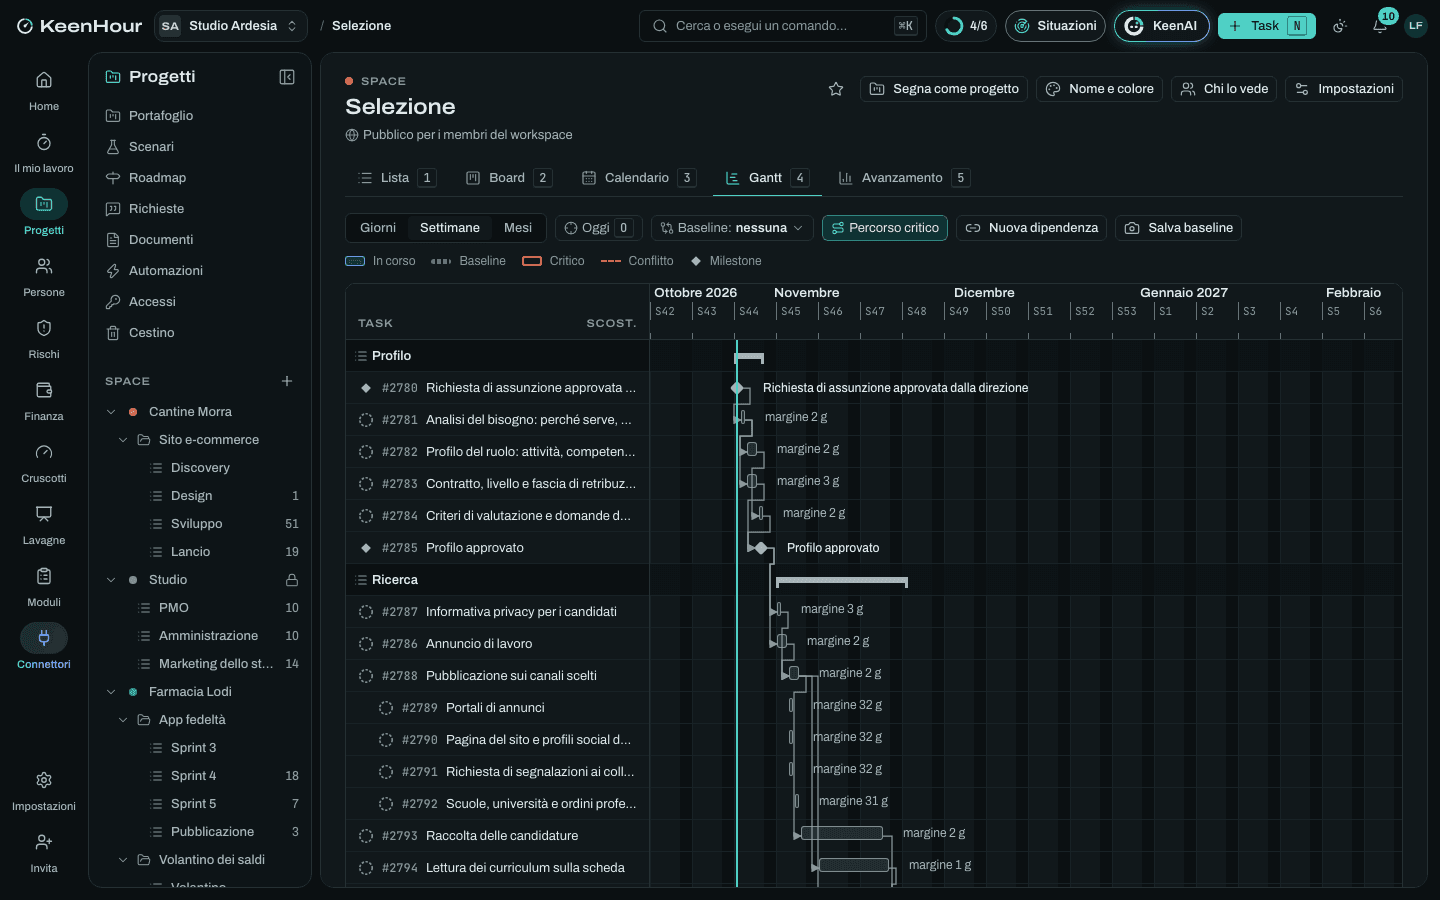This screenshot has width=1440, height=900.
Task: Mark task #2781 Analisi del bisogno complete
Action: tap(366, 420)
